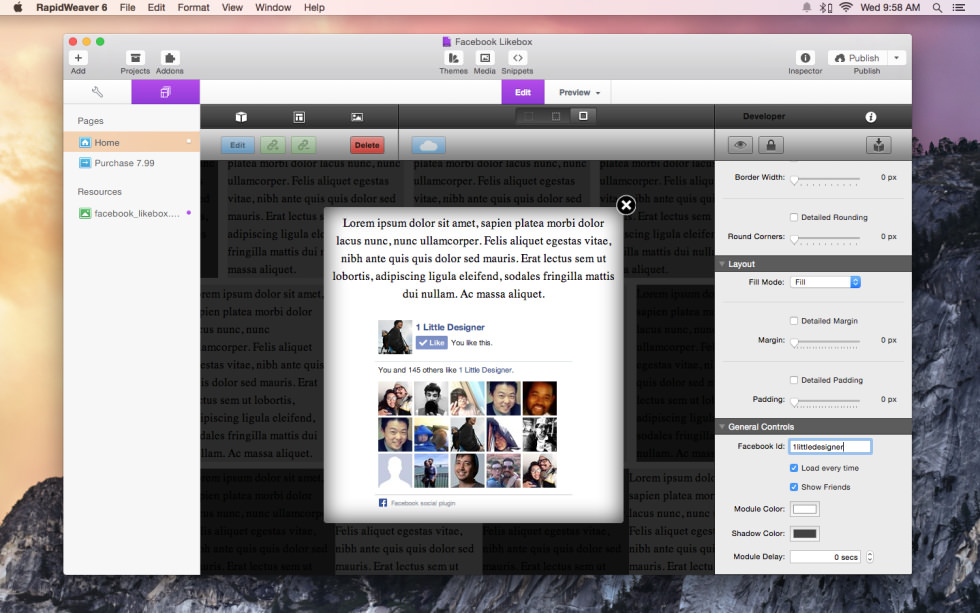980x613 pixels.
Task: Open the File menu
Action: coord(128,7)
